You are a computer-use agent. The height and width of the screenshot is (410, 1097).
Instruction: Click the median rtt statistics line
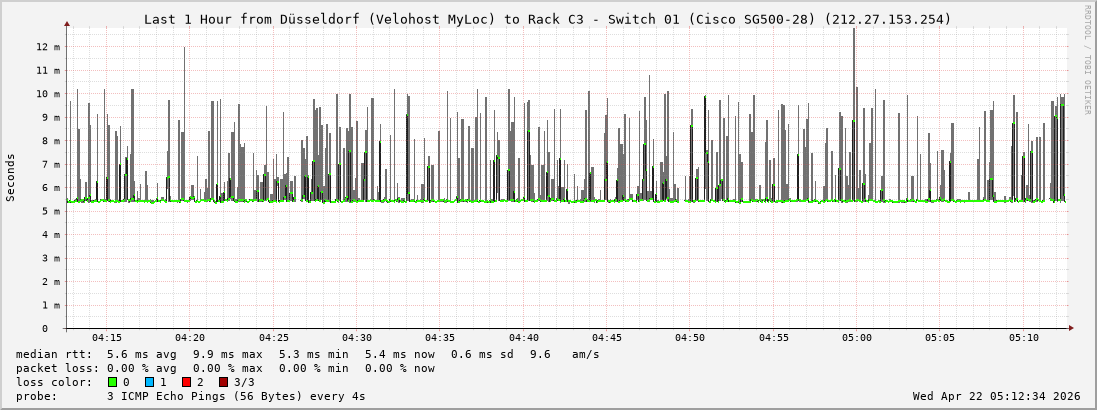tap(308, 354)
